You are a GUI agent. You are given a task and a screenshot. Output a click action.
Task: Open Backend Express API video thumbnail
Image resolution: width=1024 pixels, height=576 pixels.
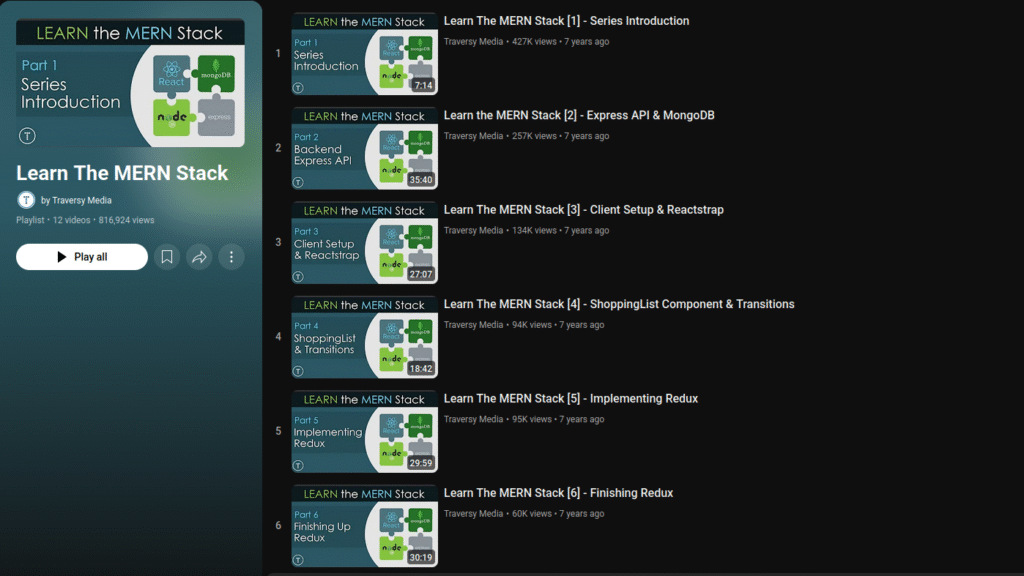364,148
